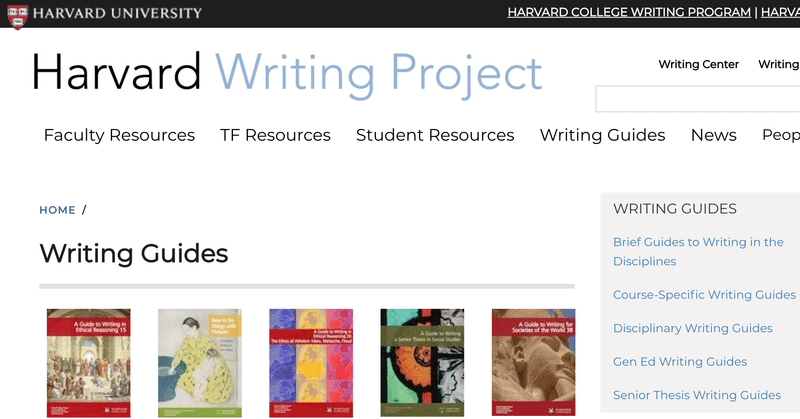This screenshot has width=800, height=419.
Task: Open Ethical Reasoning 15 guide cover
Action: point(88,363)
